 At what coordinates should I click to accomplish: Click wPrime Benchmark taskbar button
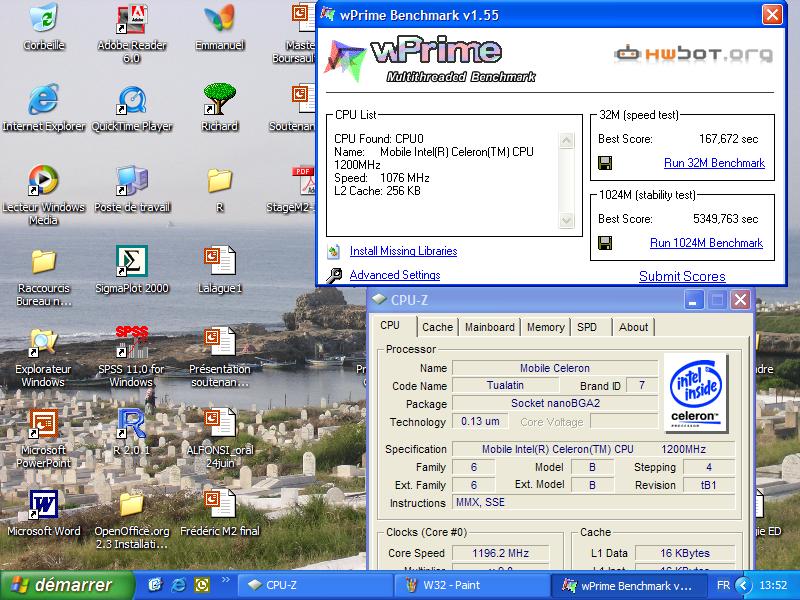[629, 585]
